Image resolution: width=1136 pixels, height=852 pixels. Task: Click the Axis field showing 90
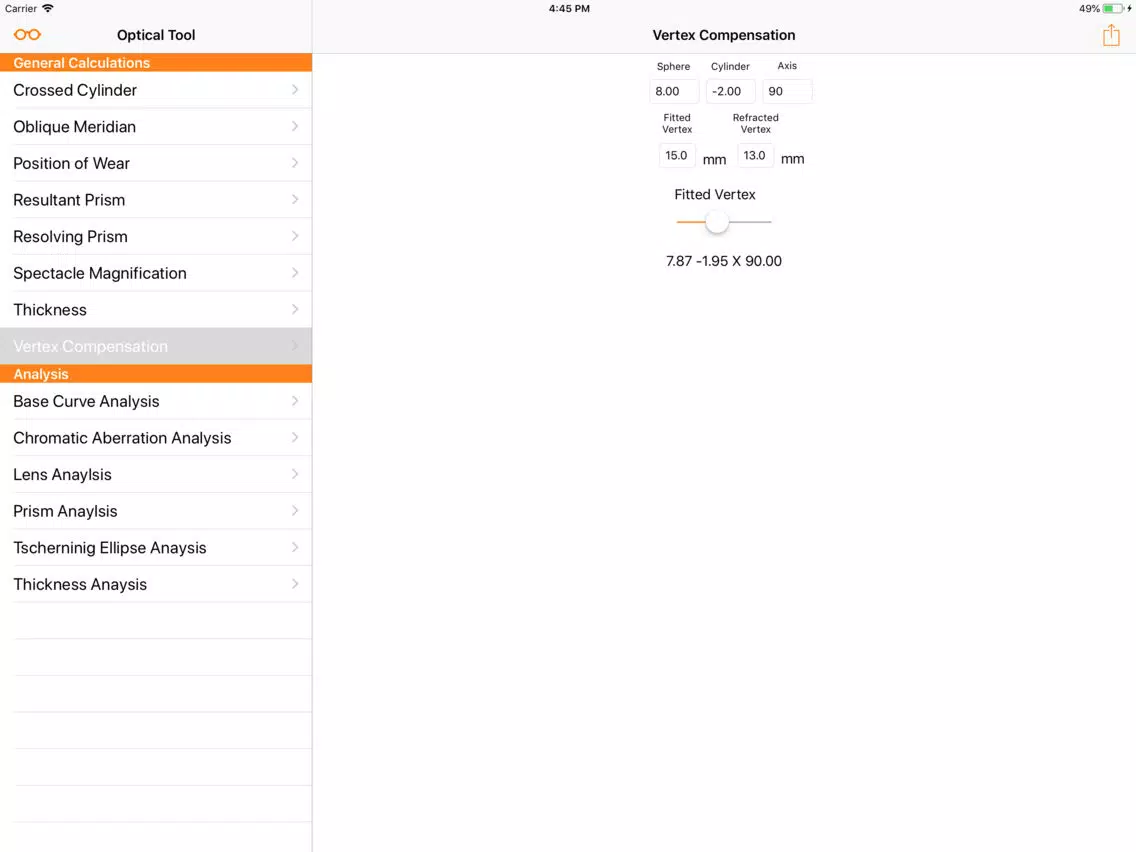click(x=787, y=91)
